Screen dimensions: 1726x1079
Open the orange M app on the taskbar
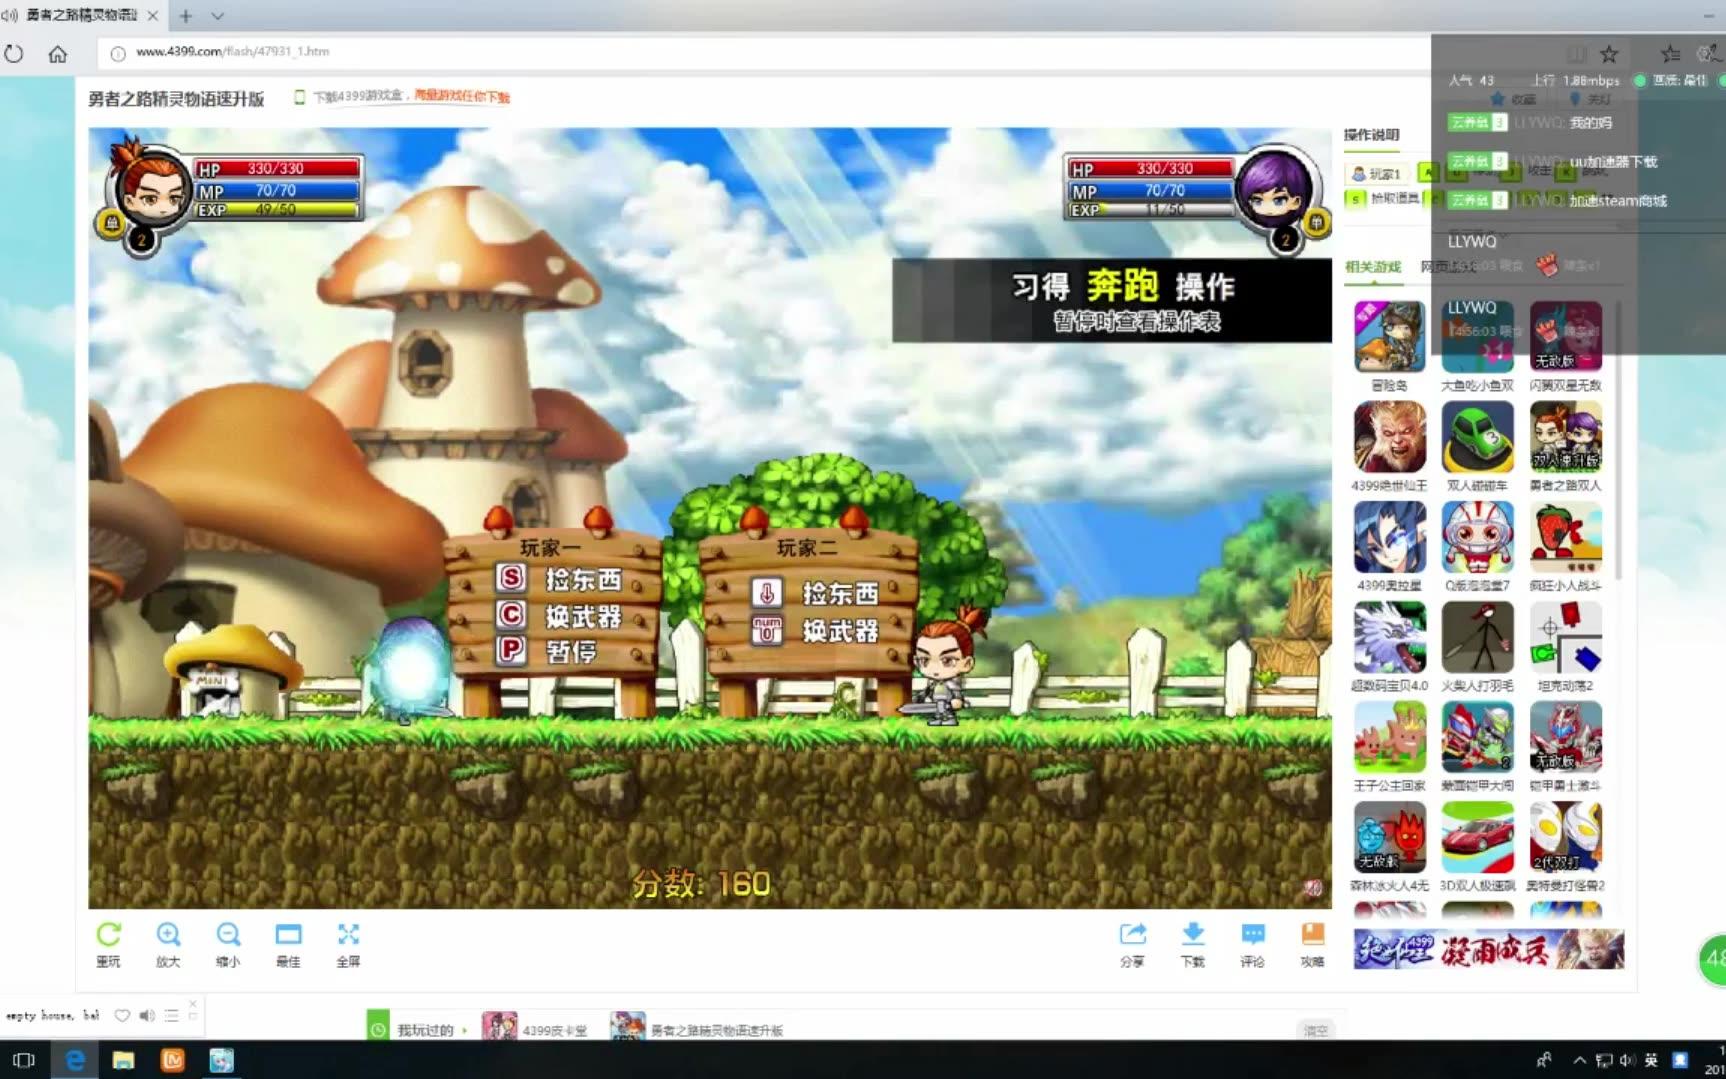pyautogui.click(x=172, y=1060)
